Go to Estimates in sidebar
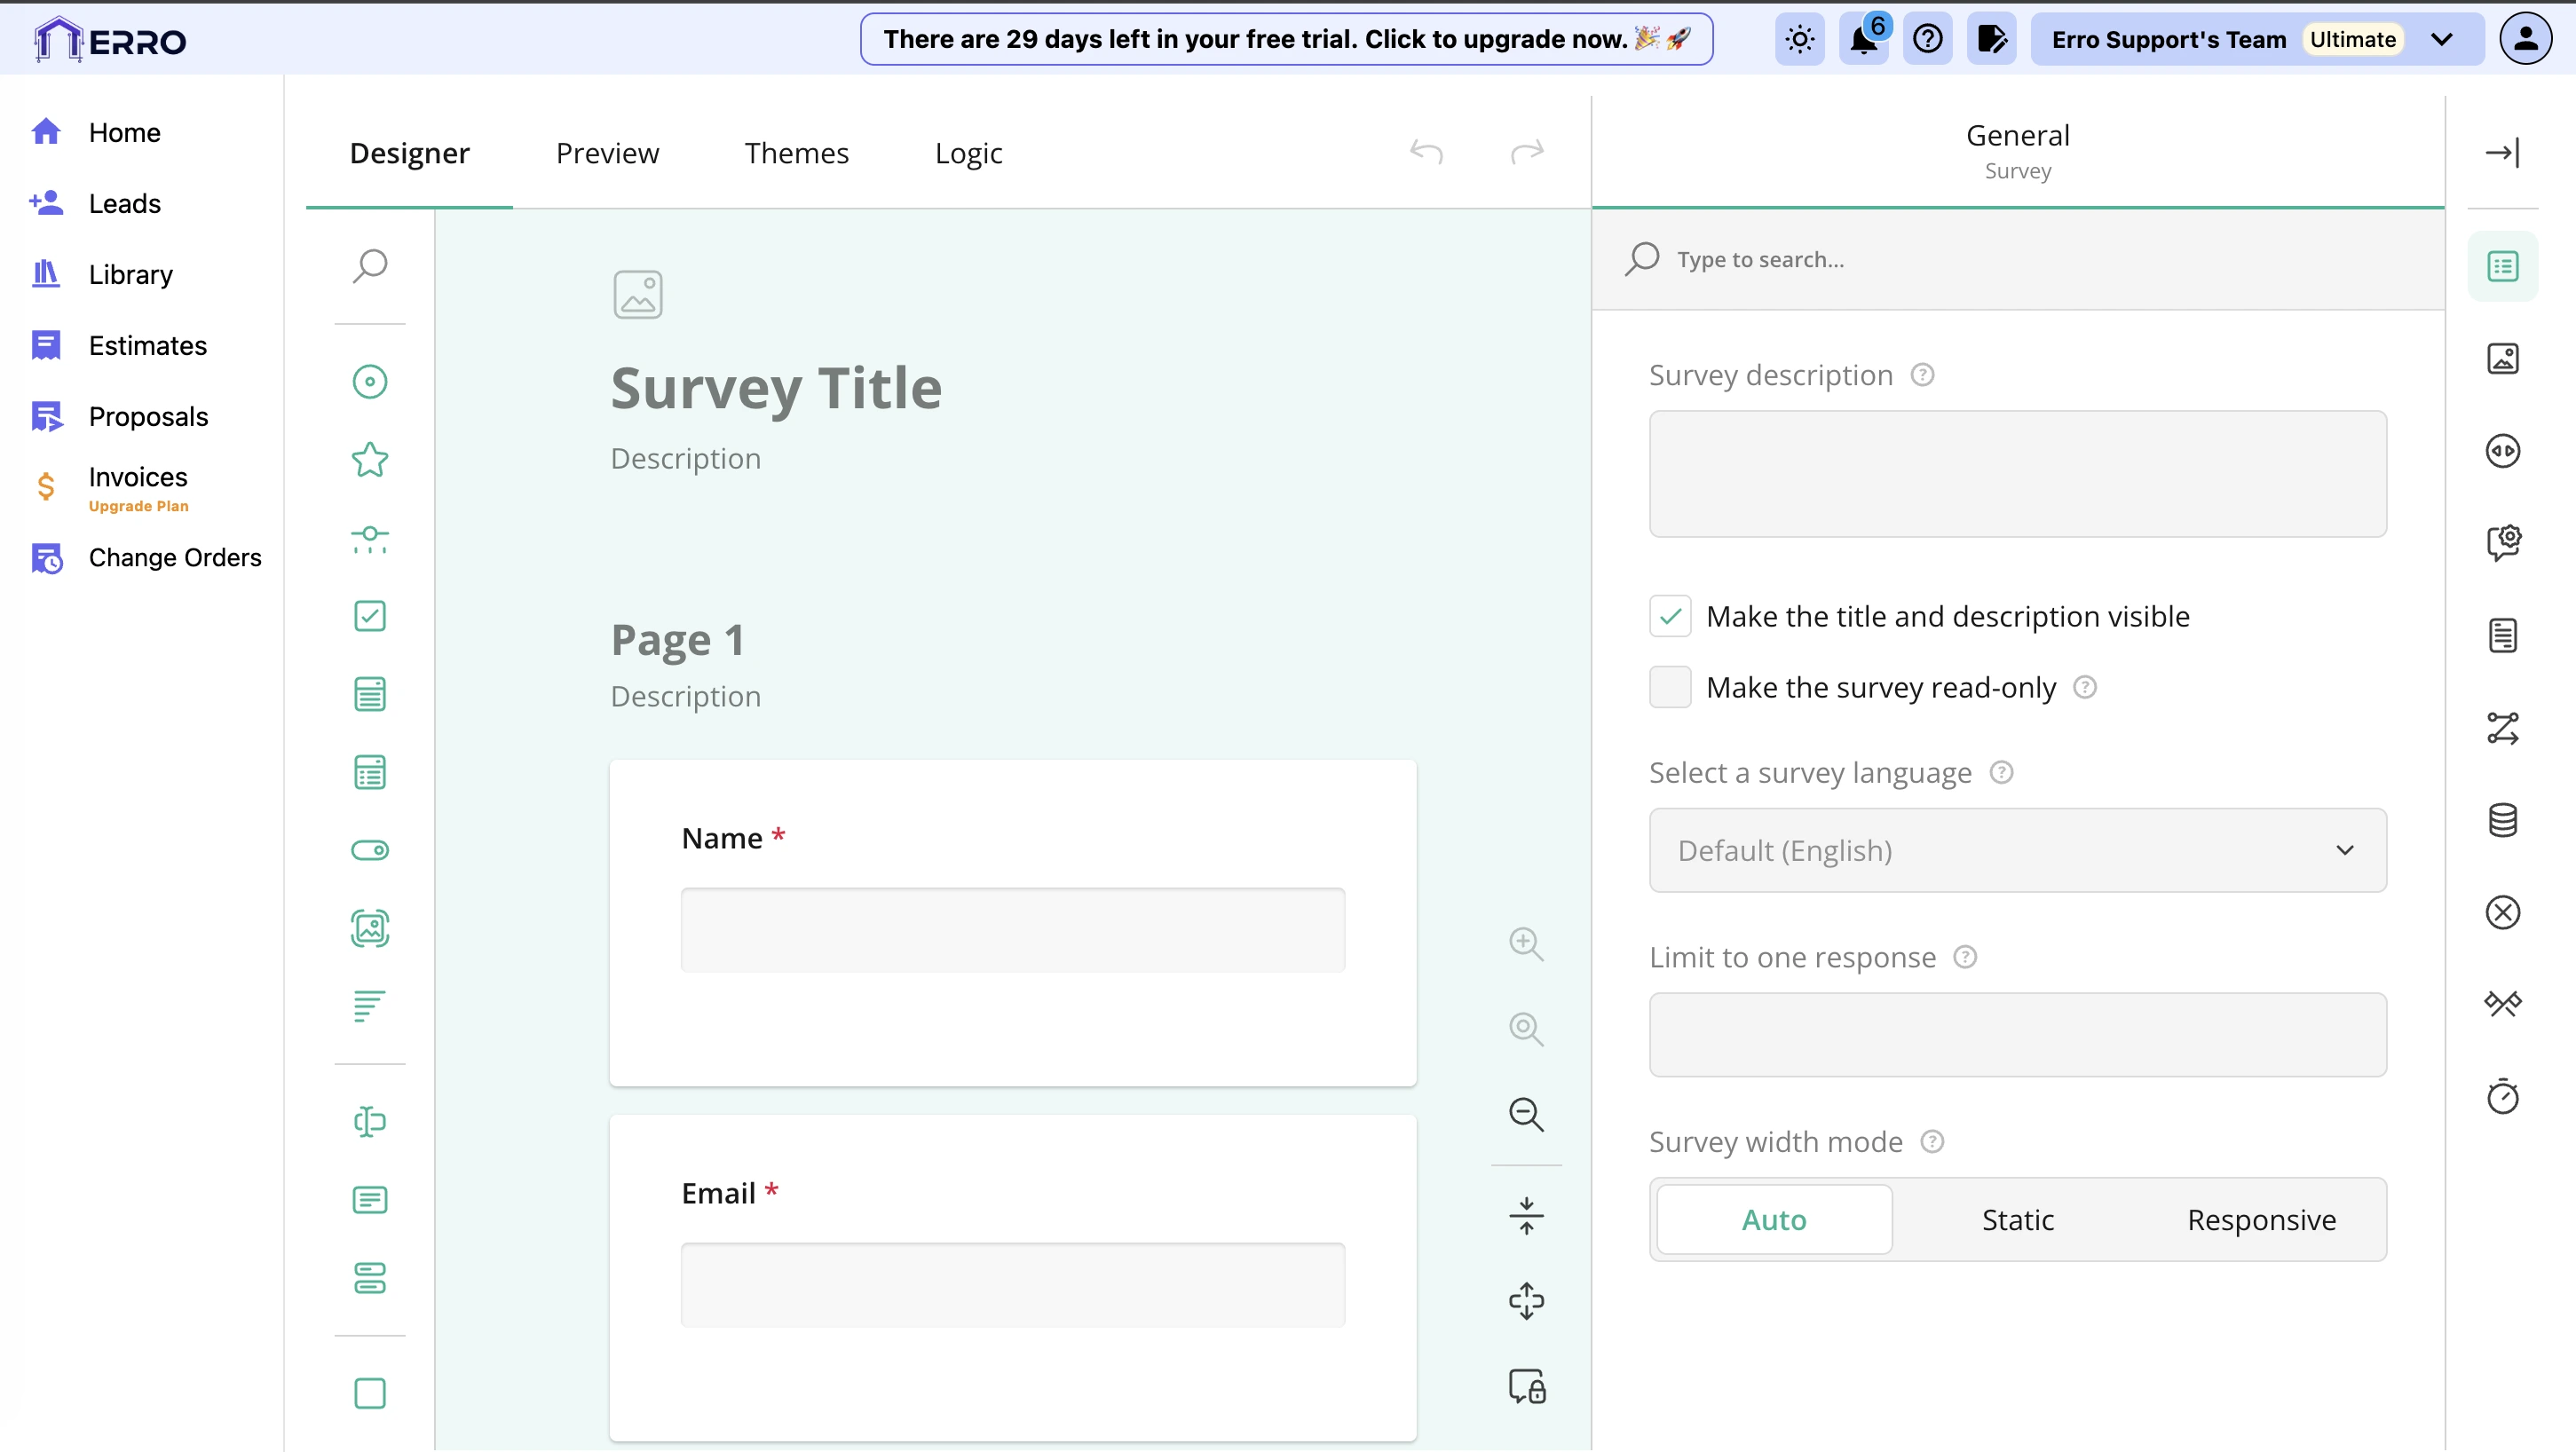 pos(147,346)
